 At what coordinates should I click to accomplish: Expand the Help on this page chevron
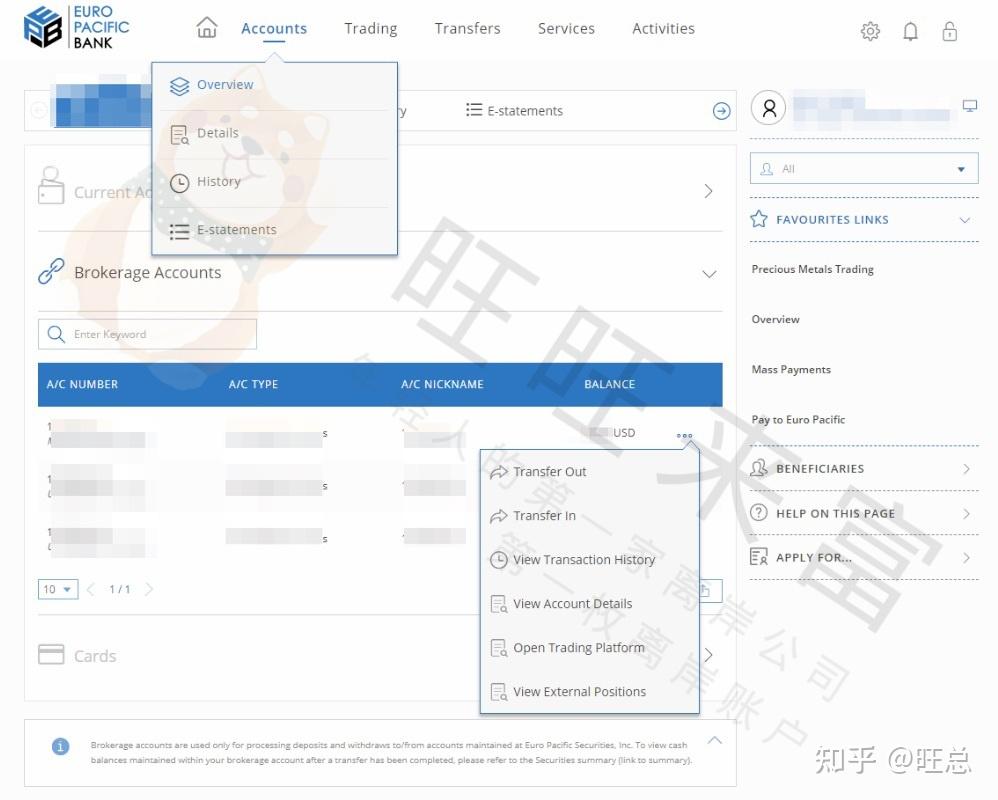[x=966, y=514]
